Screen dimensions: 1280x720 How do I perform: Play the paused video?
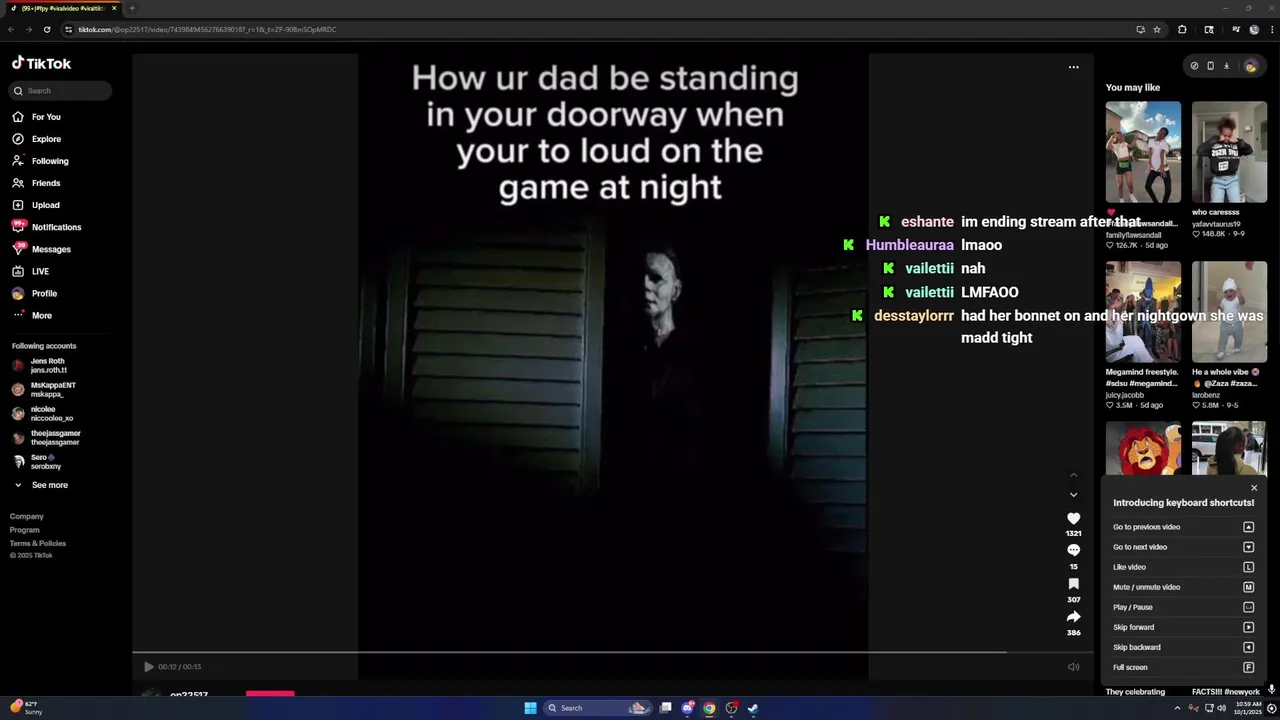click(148, 667)
